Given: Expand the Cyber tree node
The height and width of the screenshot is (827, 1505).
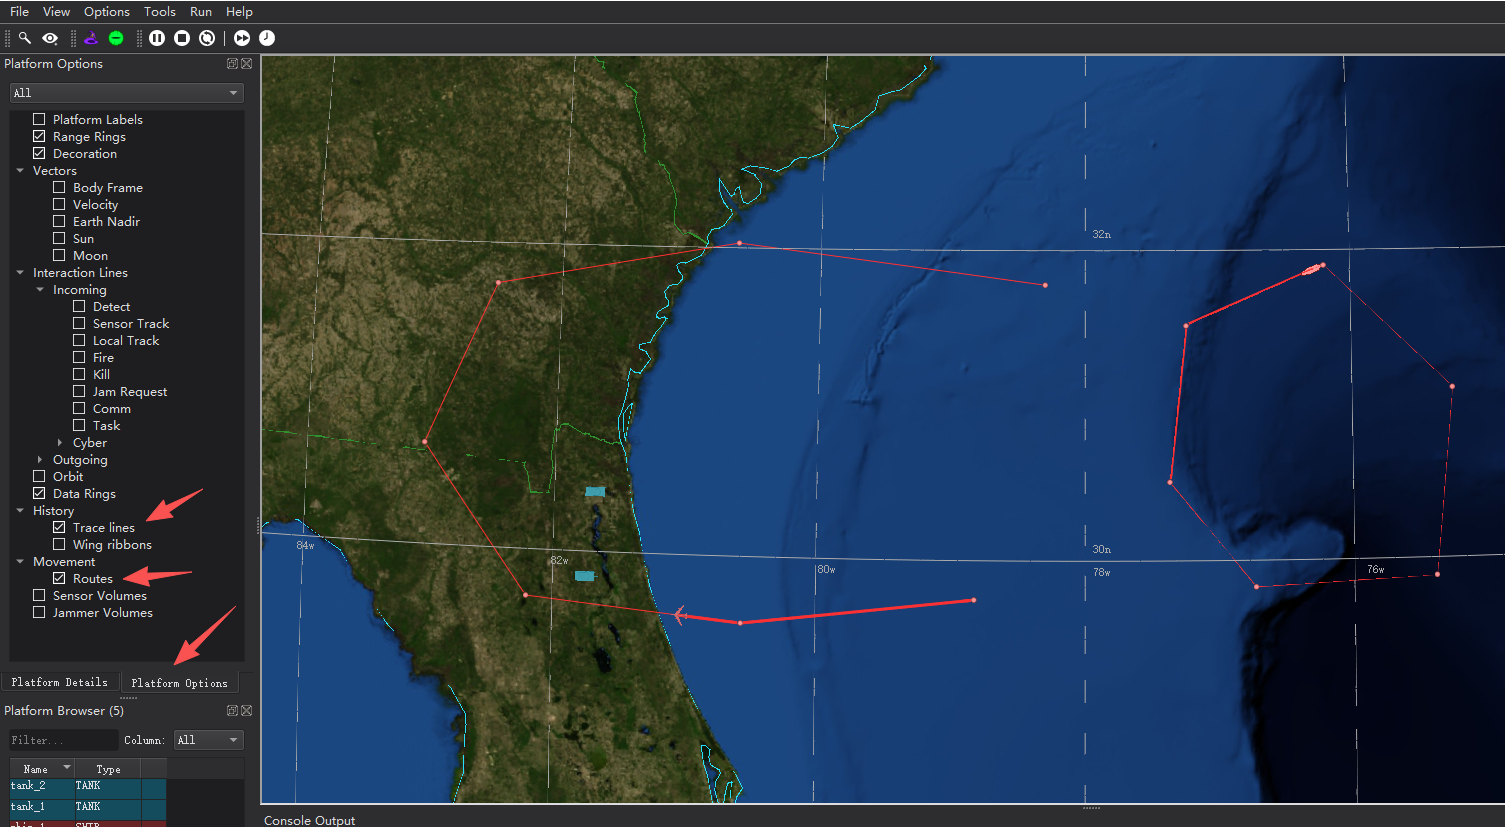Looking at the screenshot, I should coord(60,442).
